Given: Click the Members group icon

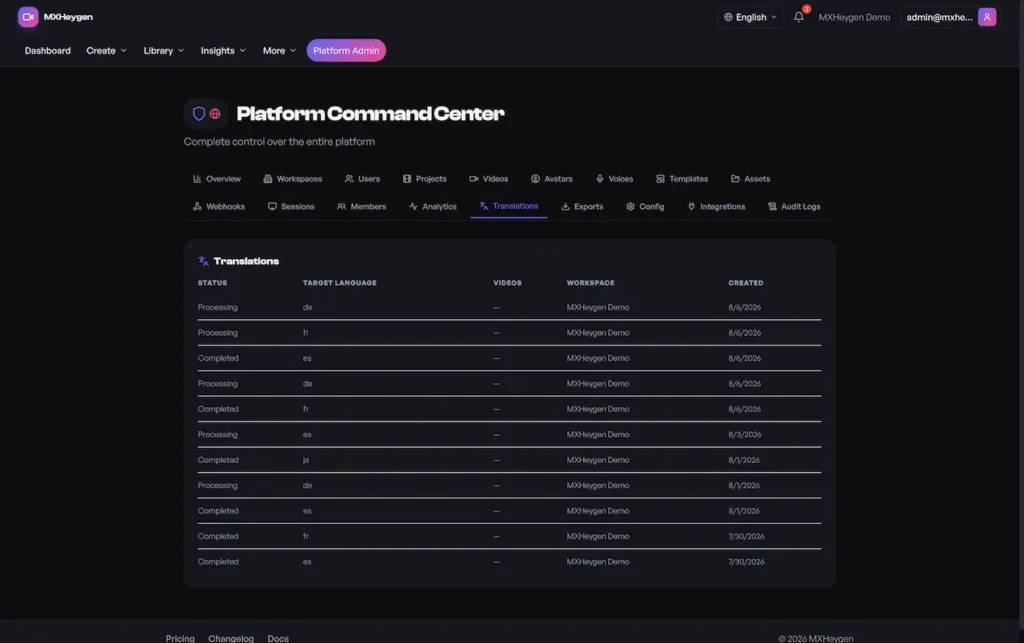Looking at the screenshot, I should click(x=342, y=206).
